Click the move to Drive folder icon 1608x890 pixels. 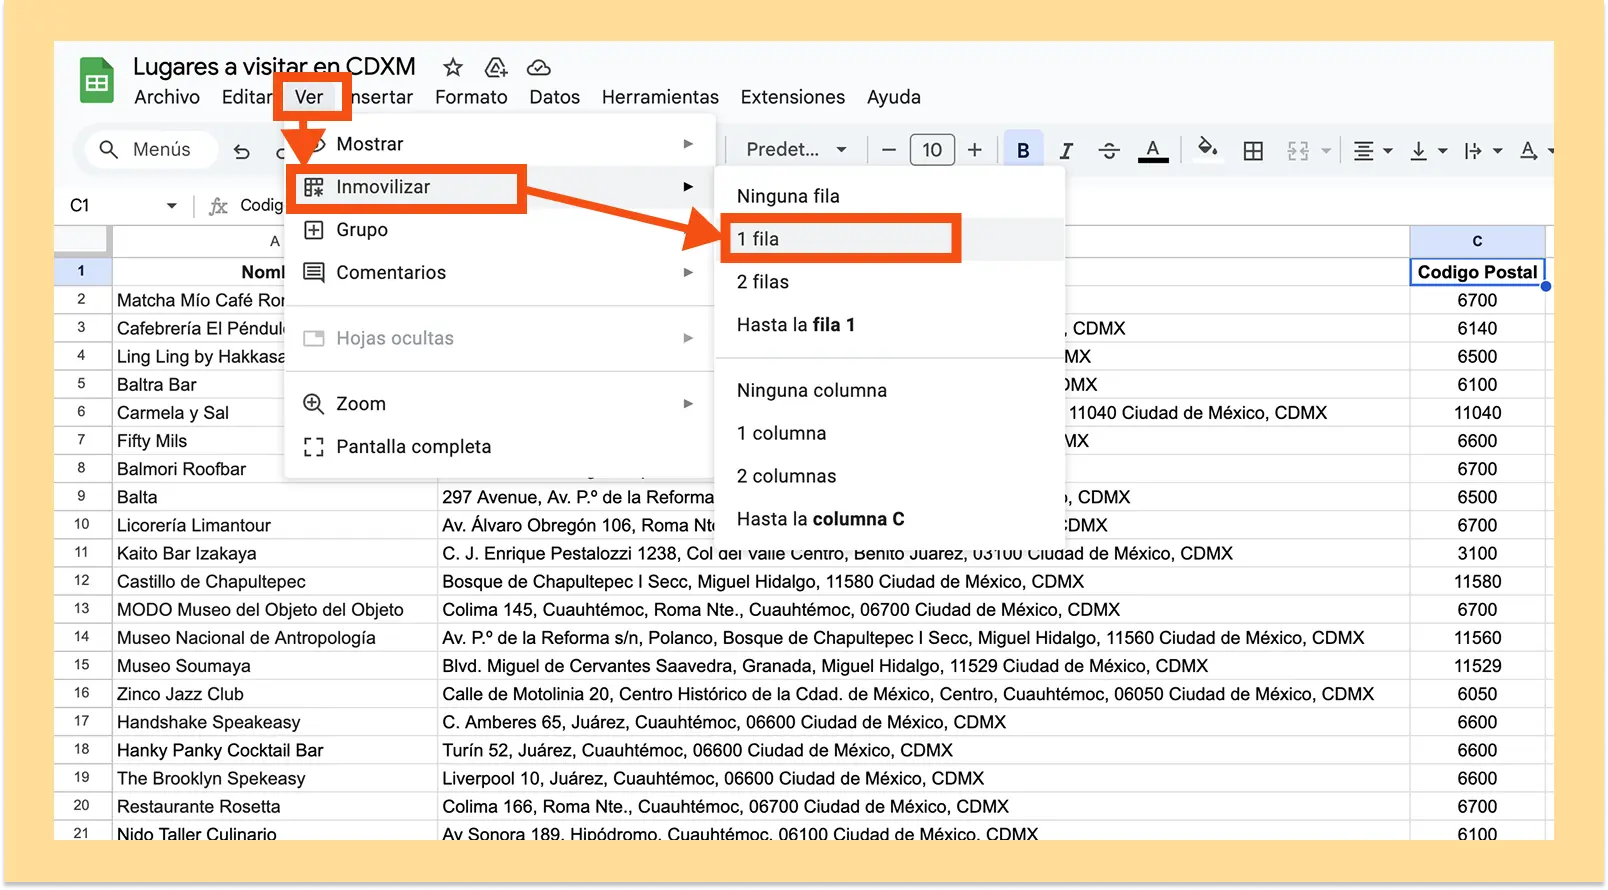pyautogui.click(x=496, y=67)
